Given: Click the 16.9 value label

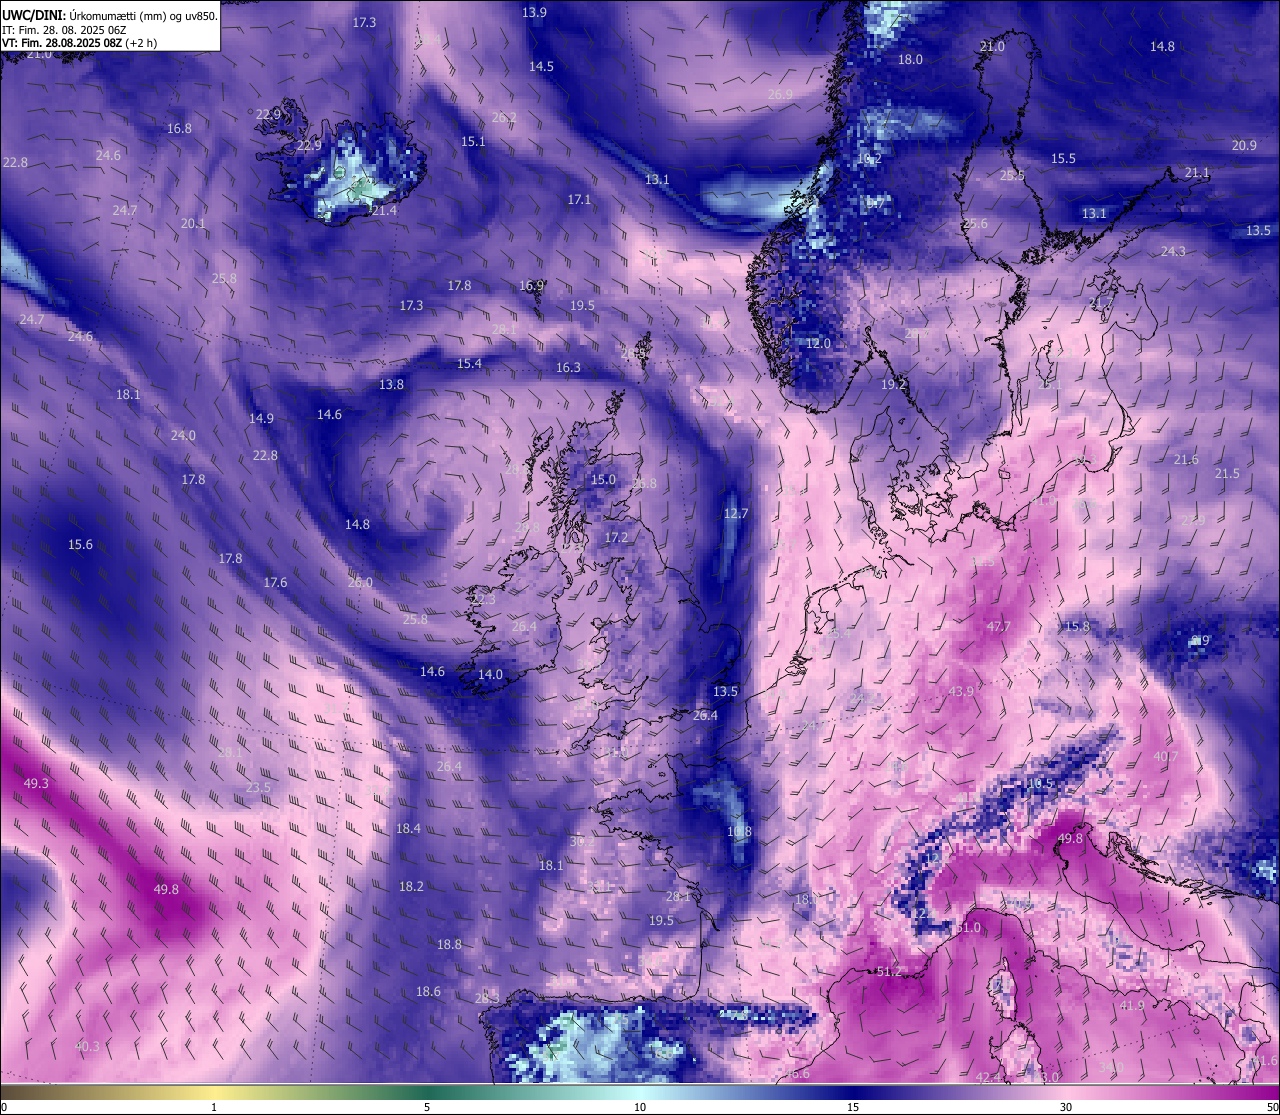Looking at the screenshot, I should coord(531,285).
